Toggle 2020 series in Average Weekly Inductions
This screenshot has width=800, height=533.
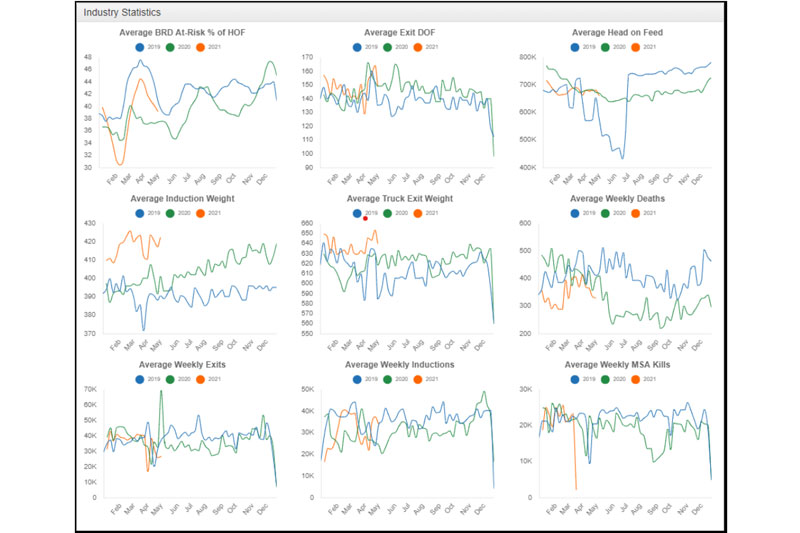pos(395,379)
